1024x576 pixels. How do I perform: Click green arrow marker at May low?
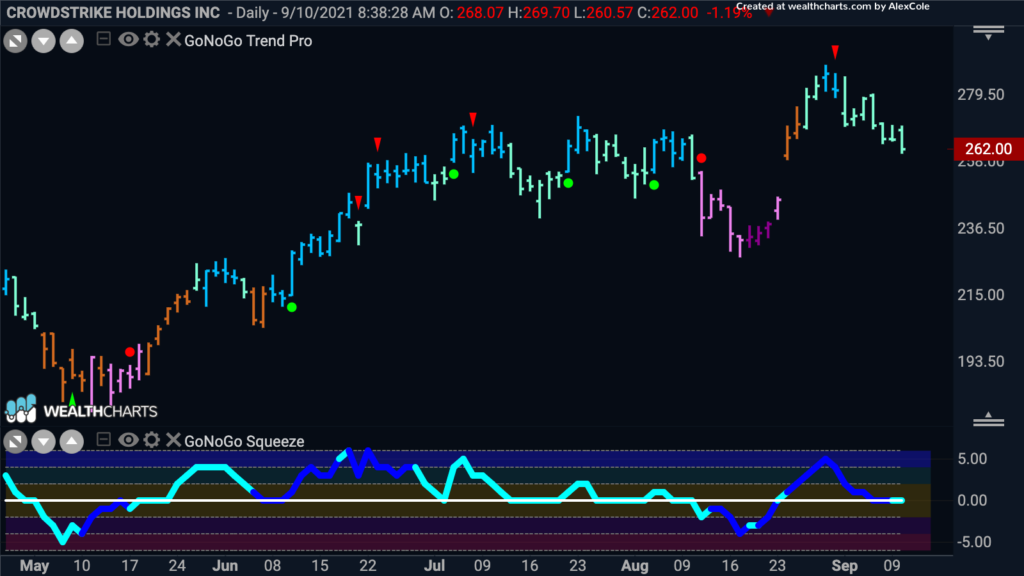pyautogui.click(x=72, y=398)
